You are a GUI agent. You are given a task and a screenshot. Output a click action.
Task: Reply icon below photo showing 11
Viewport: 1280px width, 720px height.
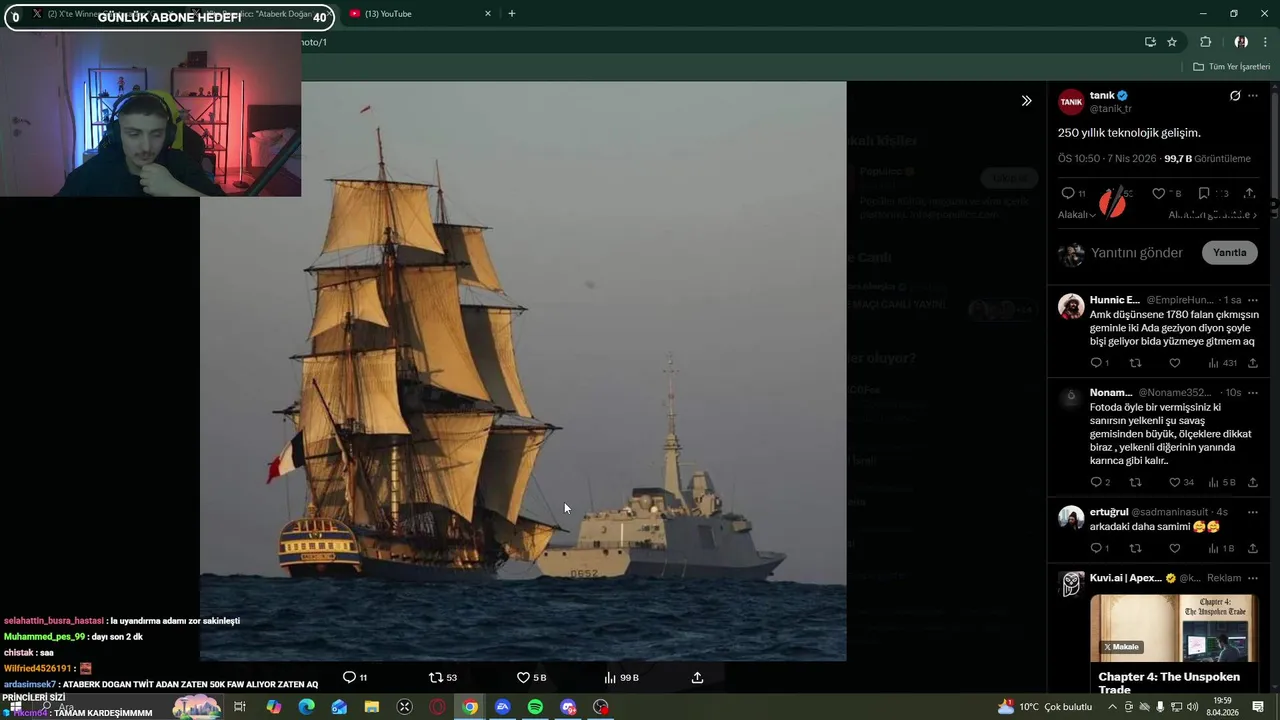(349, 677)
